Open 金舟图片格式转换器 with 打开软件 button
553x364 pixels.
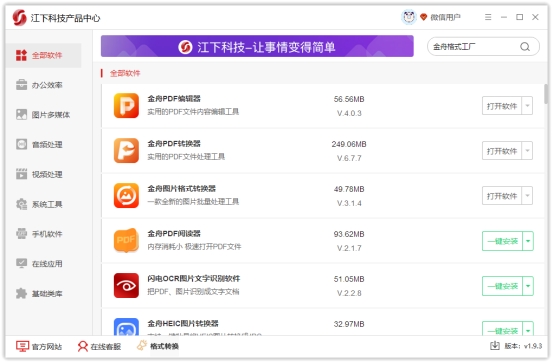pos(502,196)
